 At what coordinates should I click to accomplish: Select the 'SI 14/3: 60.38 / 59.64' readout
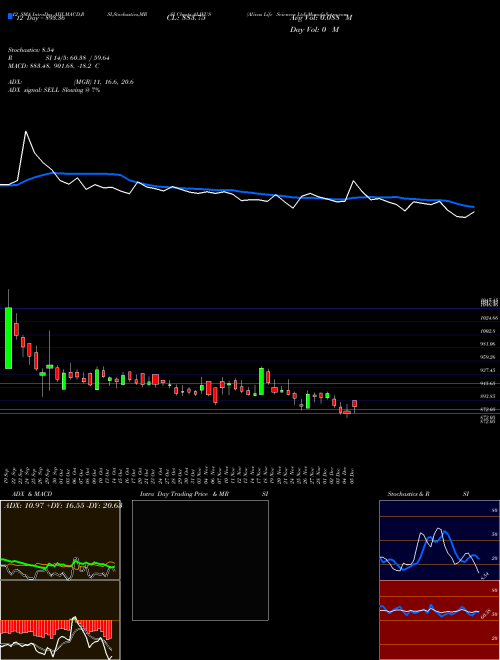pyautogui.click(x=75, y=58)
